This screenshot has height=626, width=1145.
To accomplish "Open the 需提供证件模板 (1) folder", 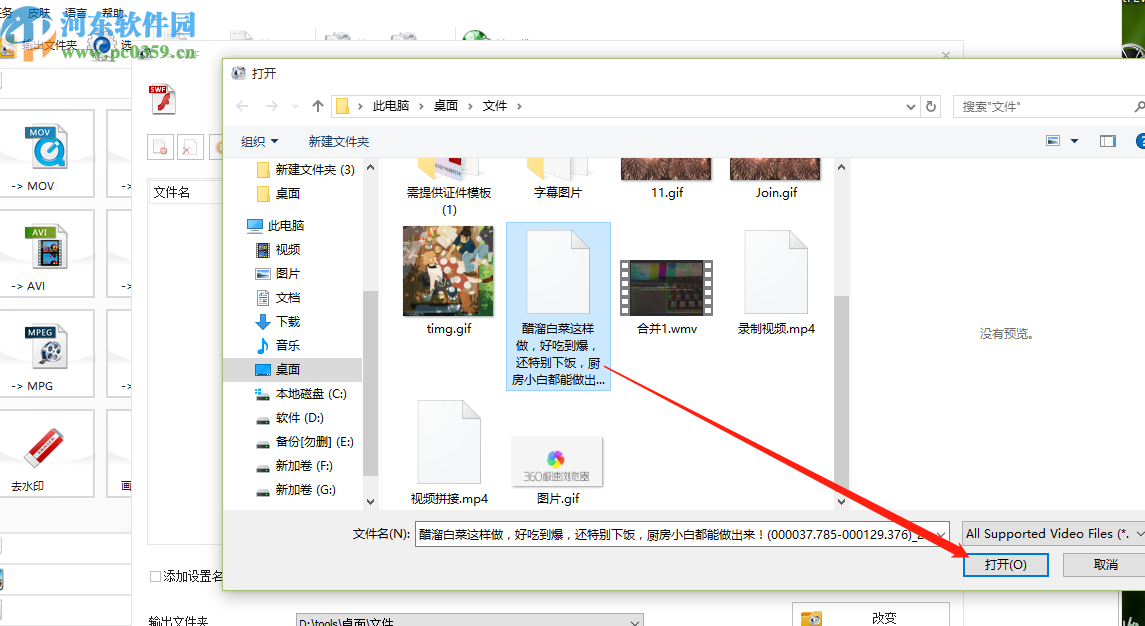I will 449,186.
